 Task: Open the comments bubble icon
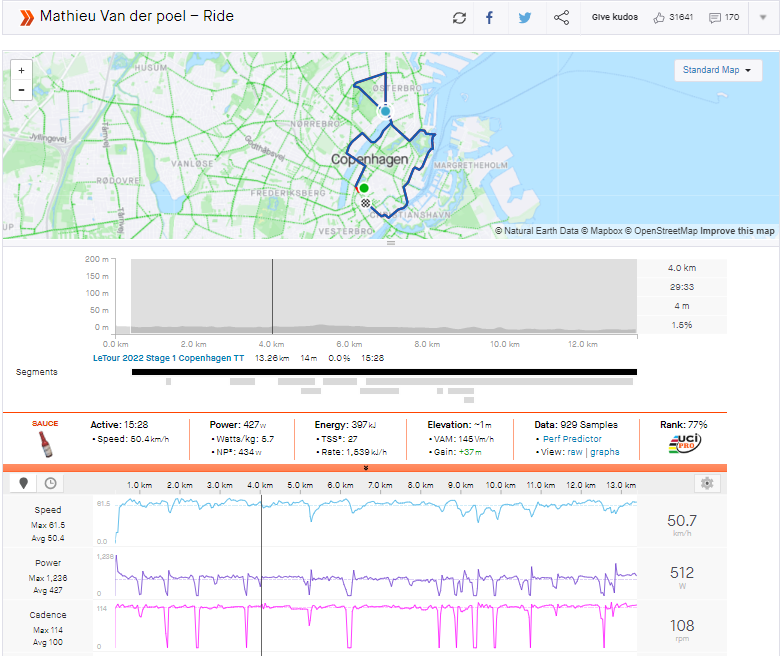714,18
